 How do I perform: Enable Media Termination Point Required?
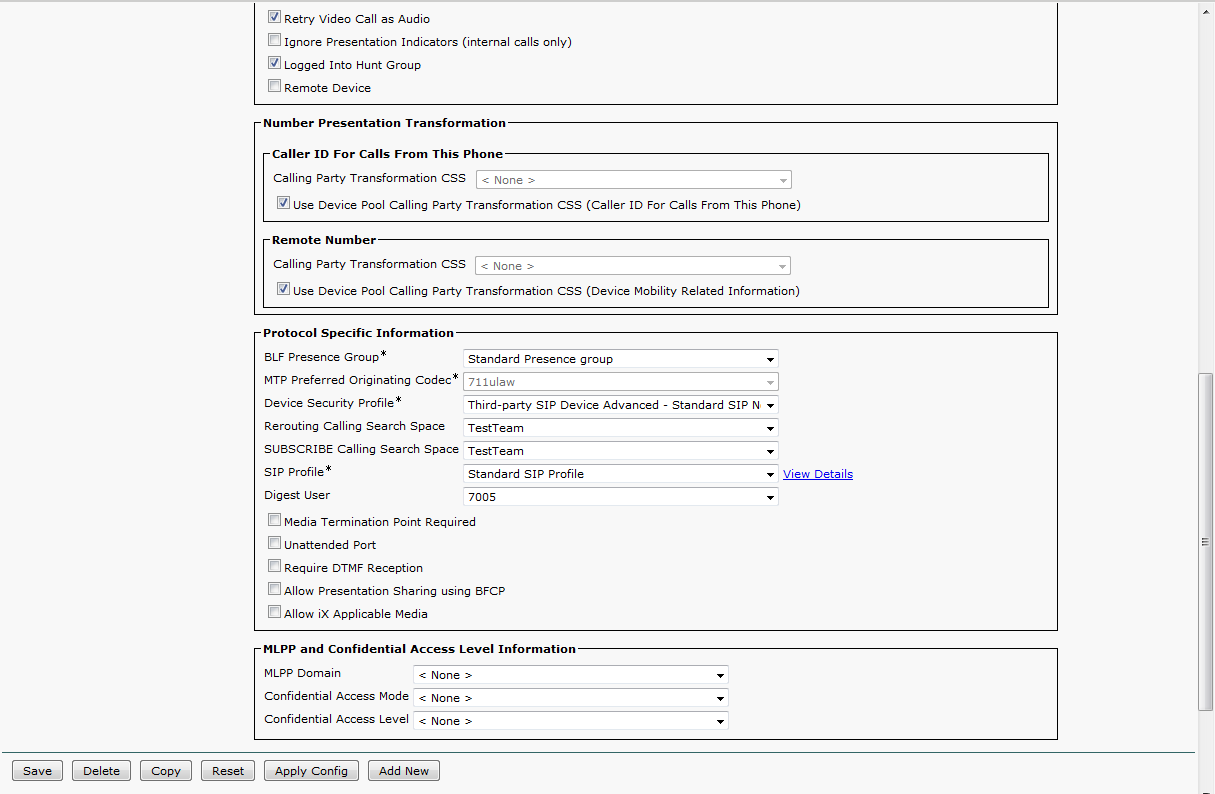[x=275, y=521]
